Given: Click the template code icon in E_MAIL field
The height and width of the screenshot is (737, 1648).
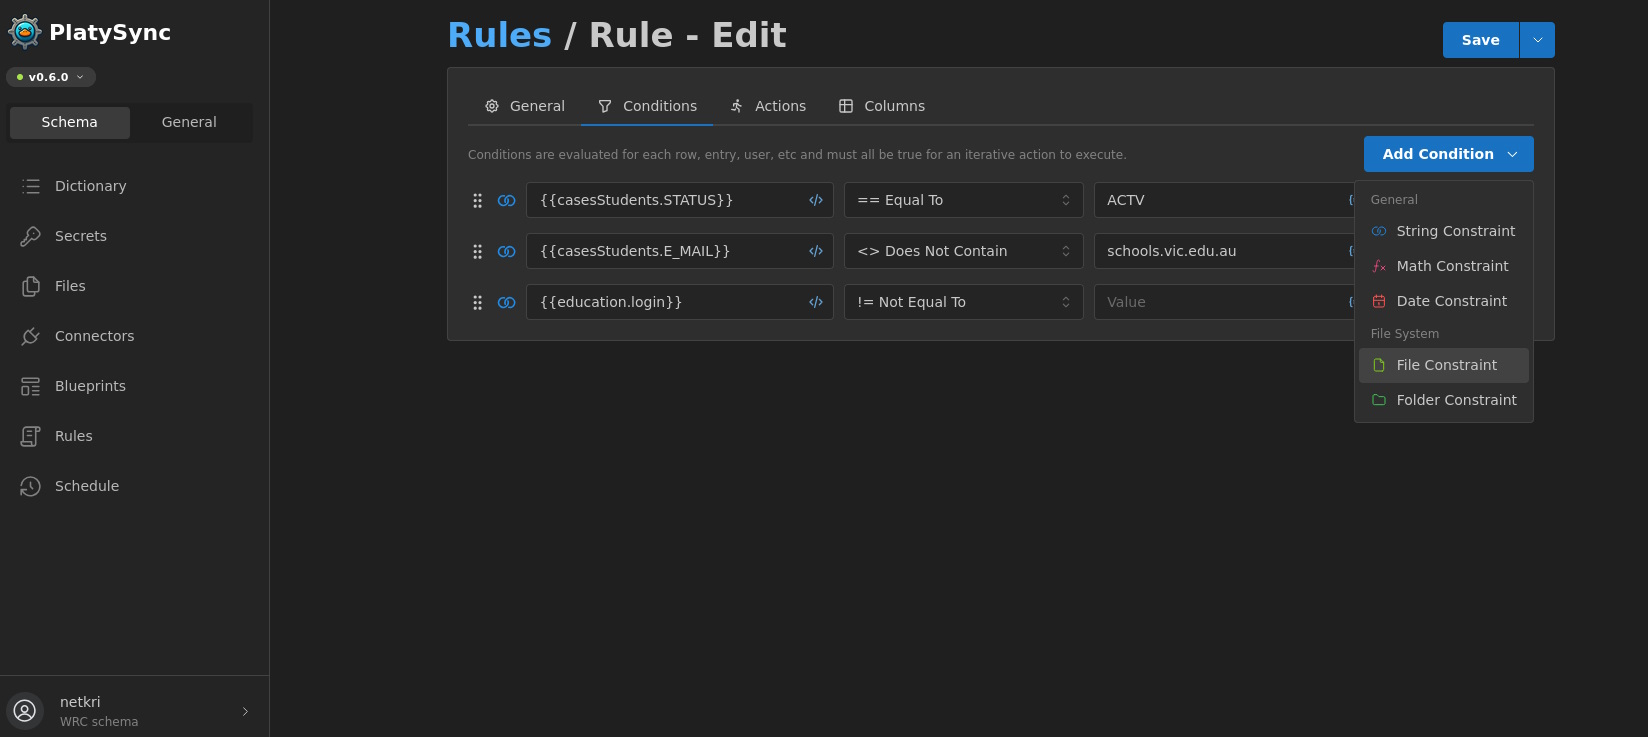Looking at the screenshot, I should [816, 251].
